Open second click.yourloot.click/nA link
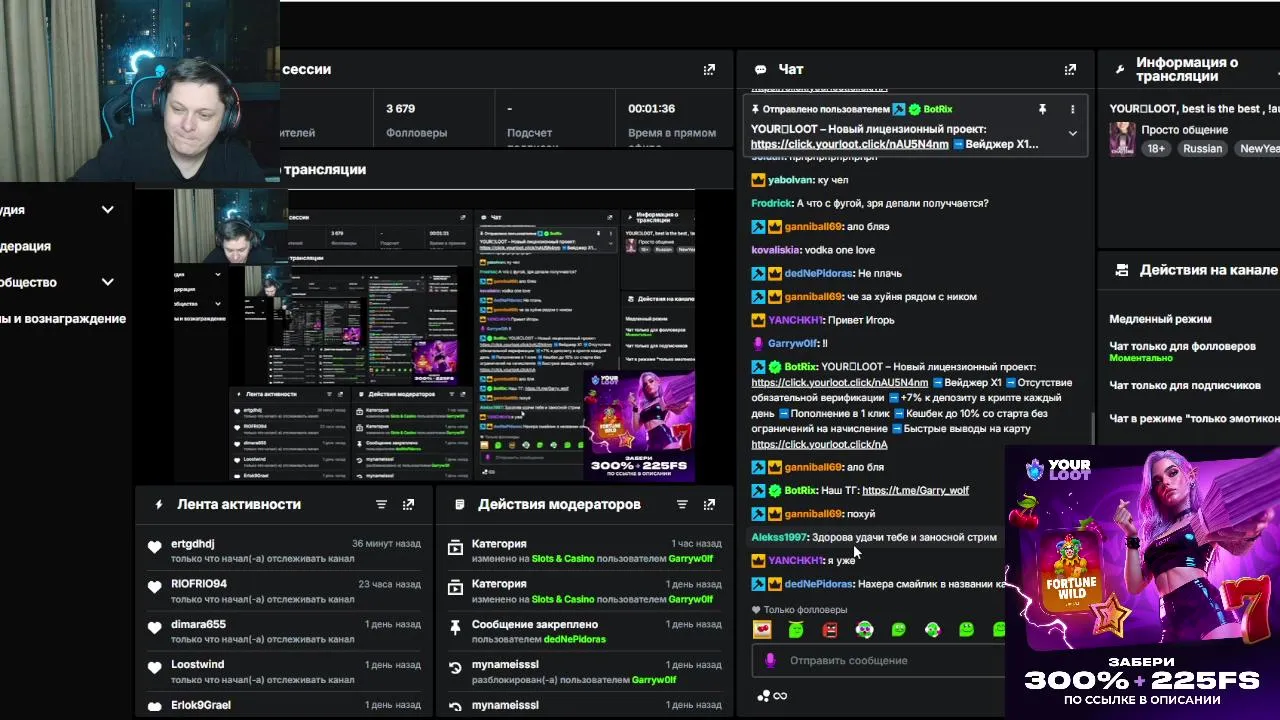 [x=819, y=444]
